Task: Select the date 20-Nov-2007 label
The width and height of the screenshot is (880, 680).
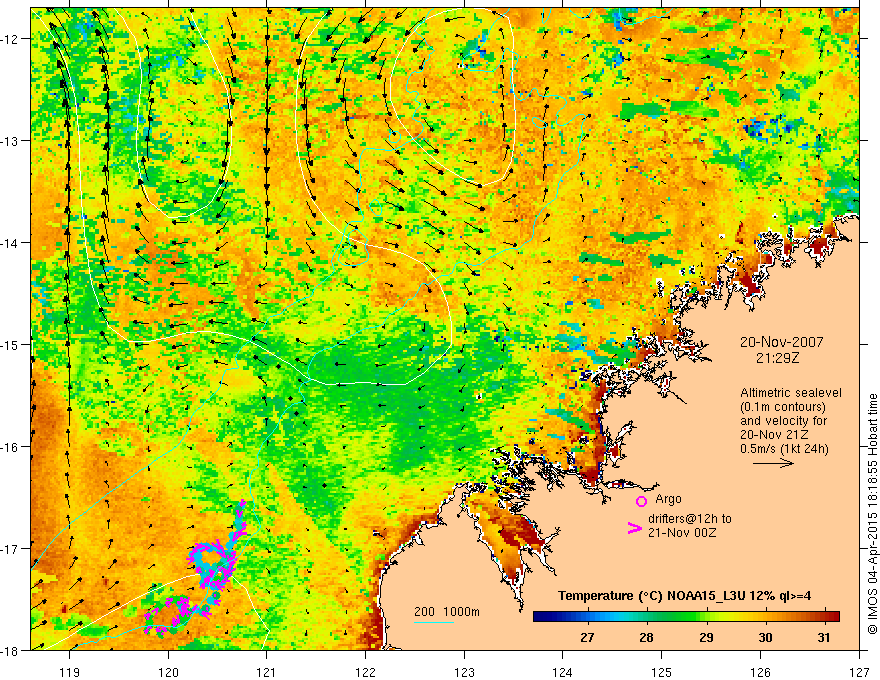Action: [781, 342]
